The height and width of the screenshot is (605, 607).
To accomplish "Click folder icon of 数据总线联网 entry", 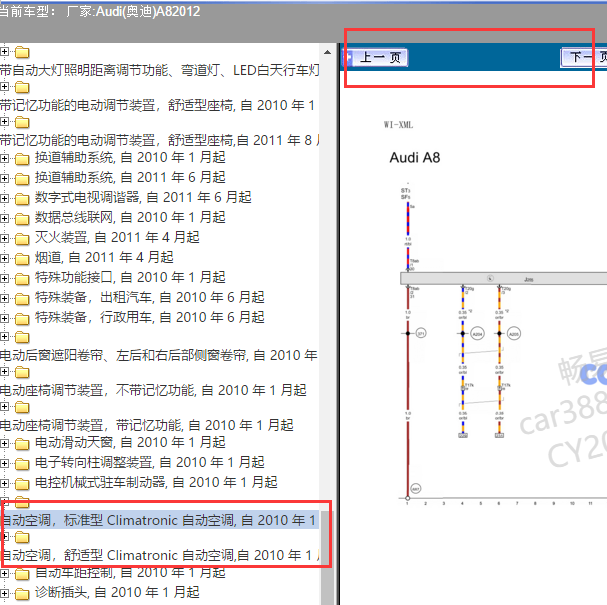I will pos(22,219).
